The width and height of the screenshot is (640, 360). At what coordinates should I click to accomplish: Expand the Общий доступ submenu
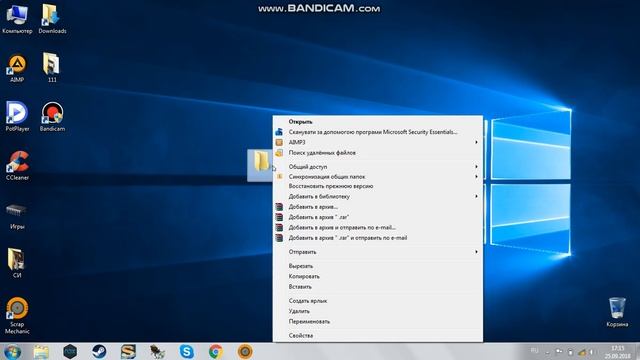pyautogui.click(x=378, y=167)
